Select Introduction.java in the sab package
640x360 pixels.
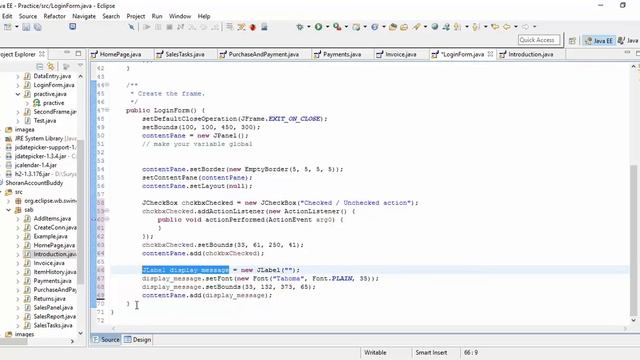[x=50, y=254]
